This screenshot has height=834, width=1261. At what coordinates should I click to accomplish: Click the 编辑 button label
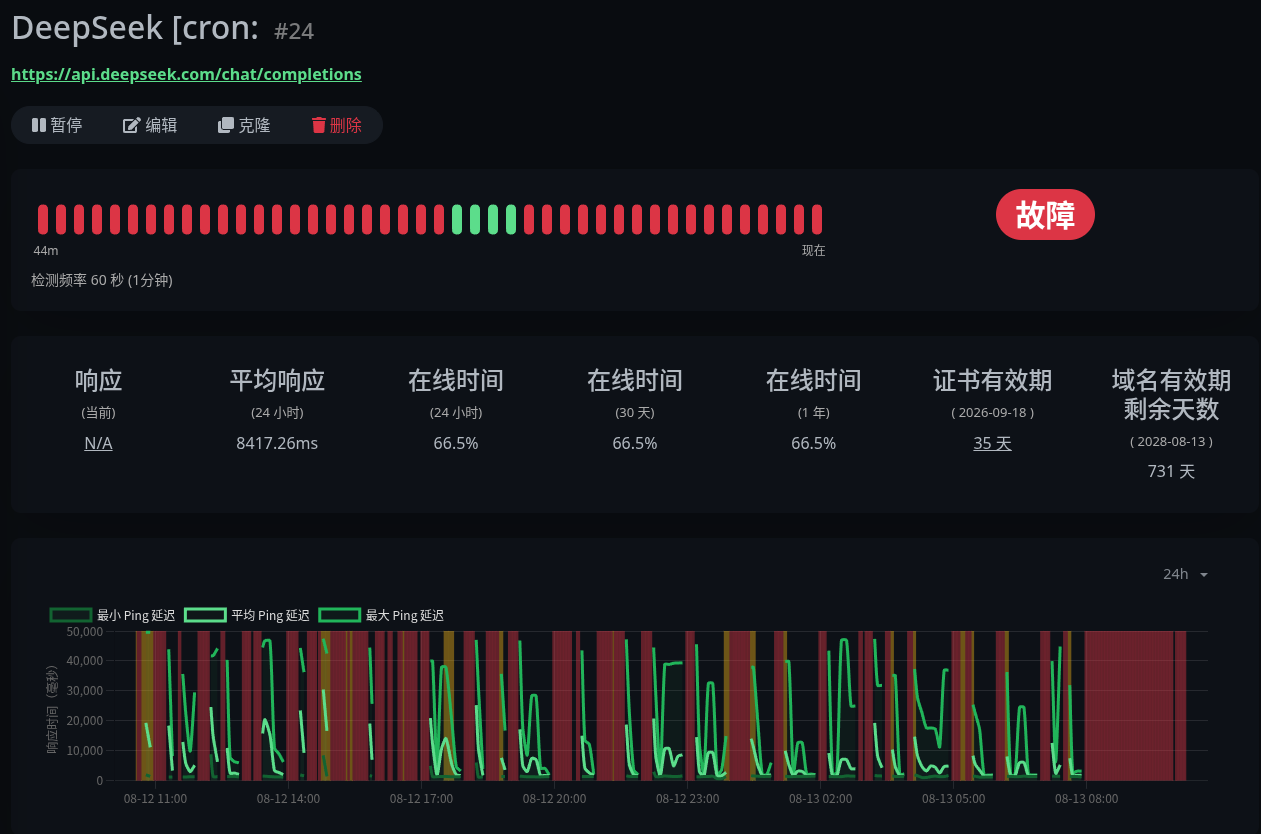[x=161, y=125]
